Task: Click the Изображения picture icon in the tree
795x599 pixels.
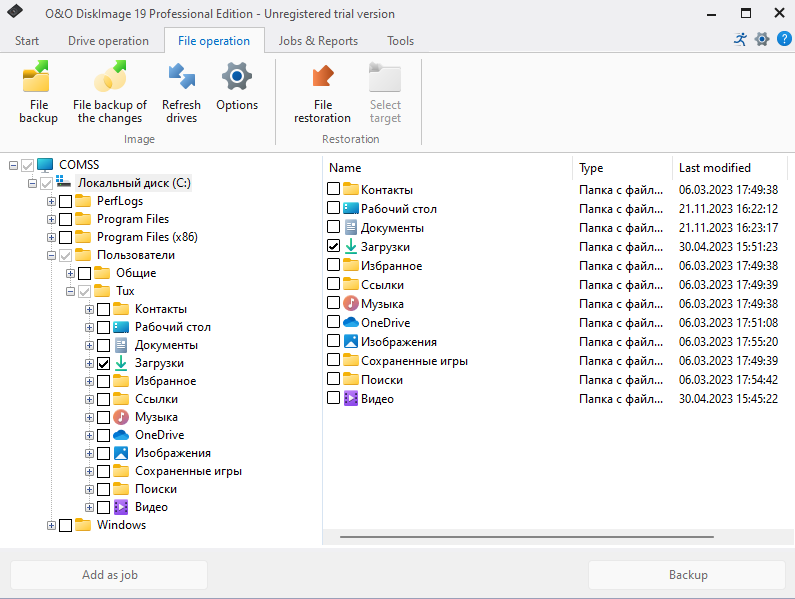Action: 121,453
